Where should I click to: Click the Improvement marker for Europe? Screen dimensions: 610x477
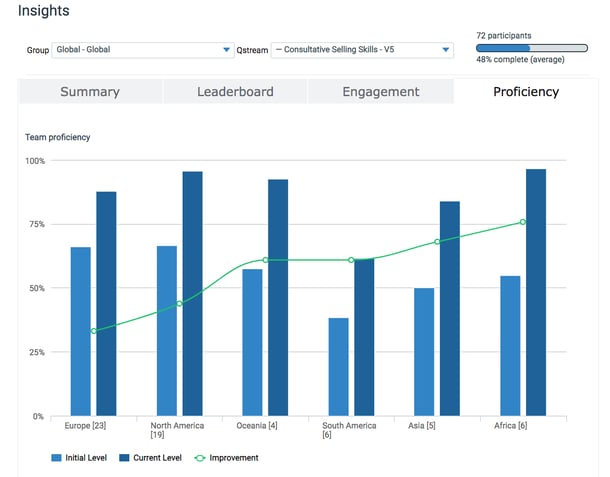tap(93, 331)
